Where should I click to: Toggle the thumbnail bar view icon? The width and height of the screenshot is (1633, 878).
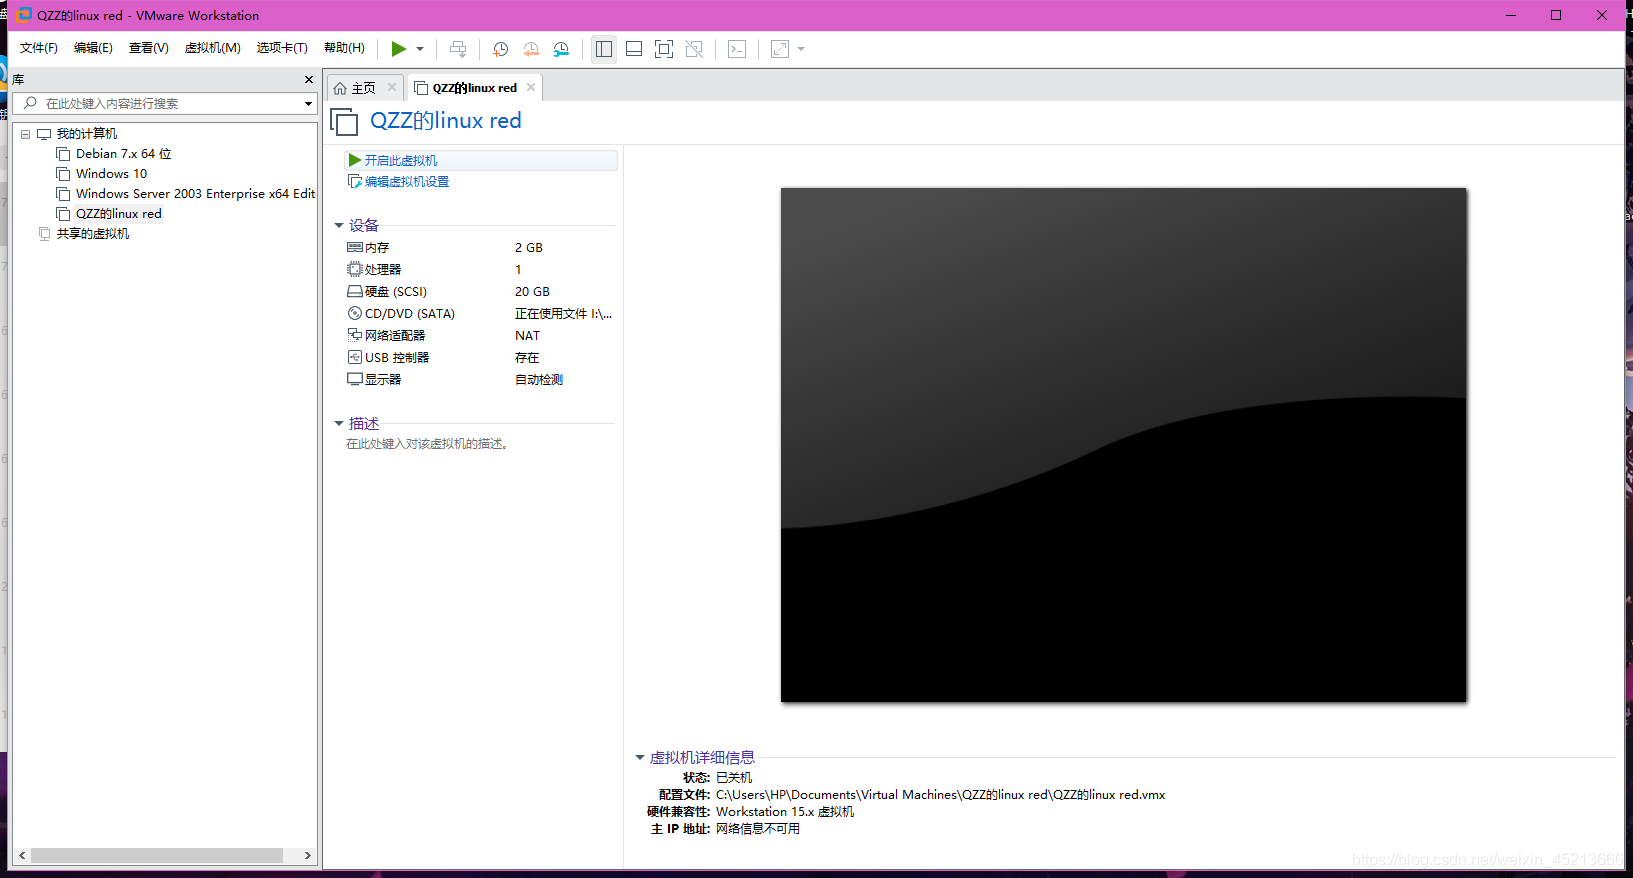(634, 49)
